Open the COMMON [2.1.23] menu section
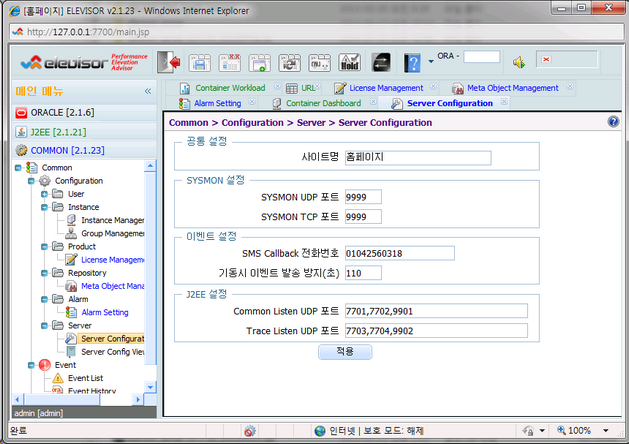629x444 pixels. pyautogui.click(x=84, y=150)
